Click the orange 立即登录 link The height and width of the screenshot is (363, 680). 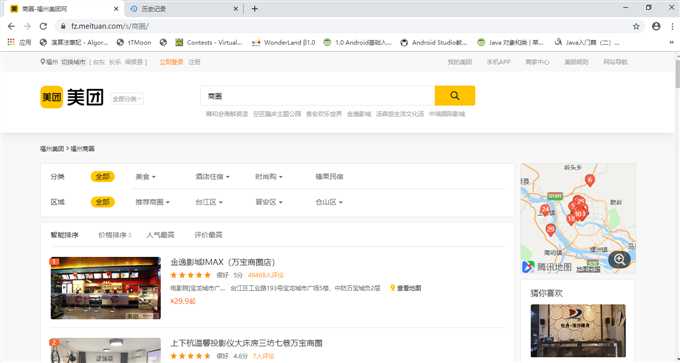point(171,62)
